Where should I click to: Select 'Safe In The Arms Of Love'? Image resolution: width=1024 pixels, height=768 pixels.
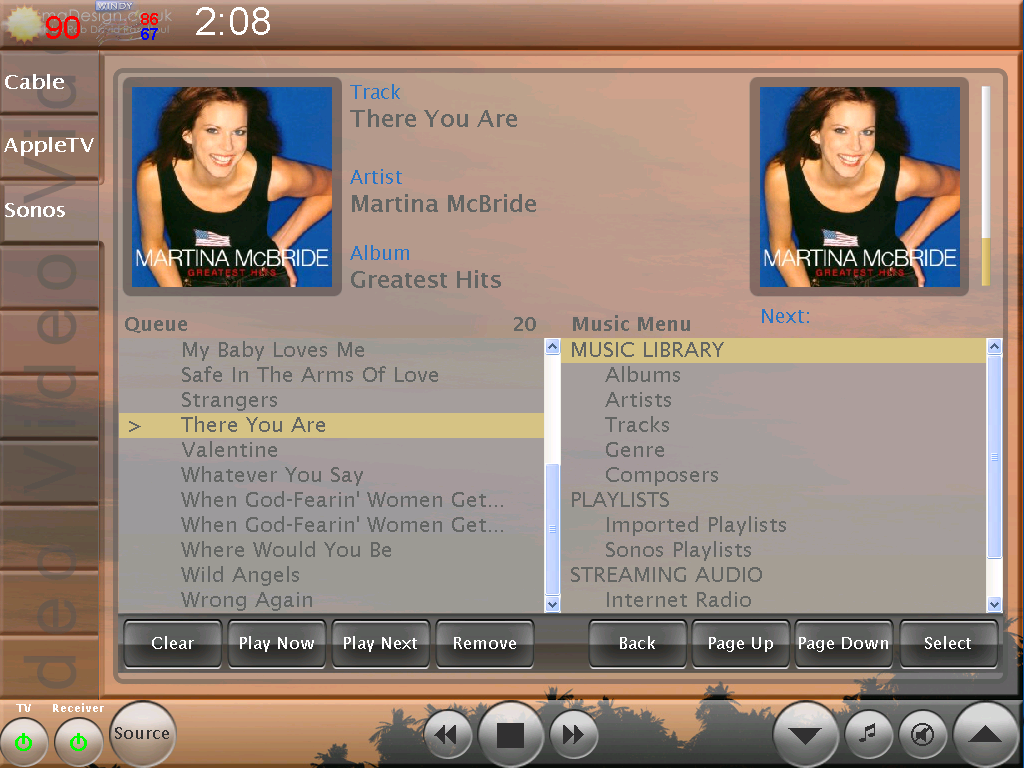tap(331, 375)
